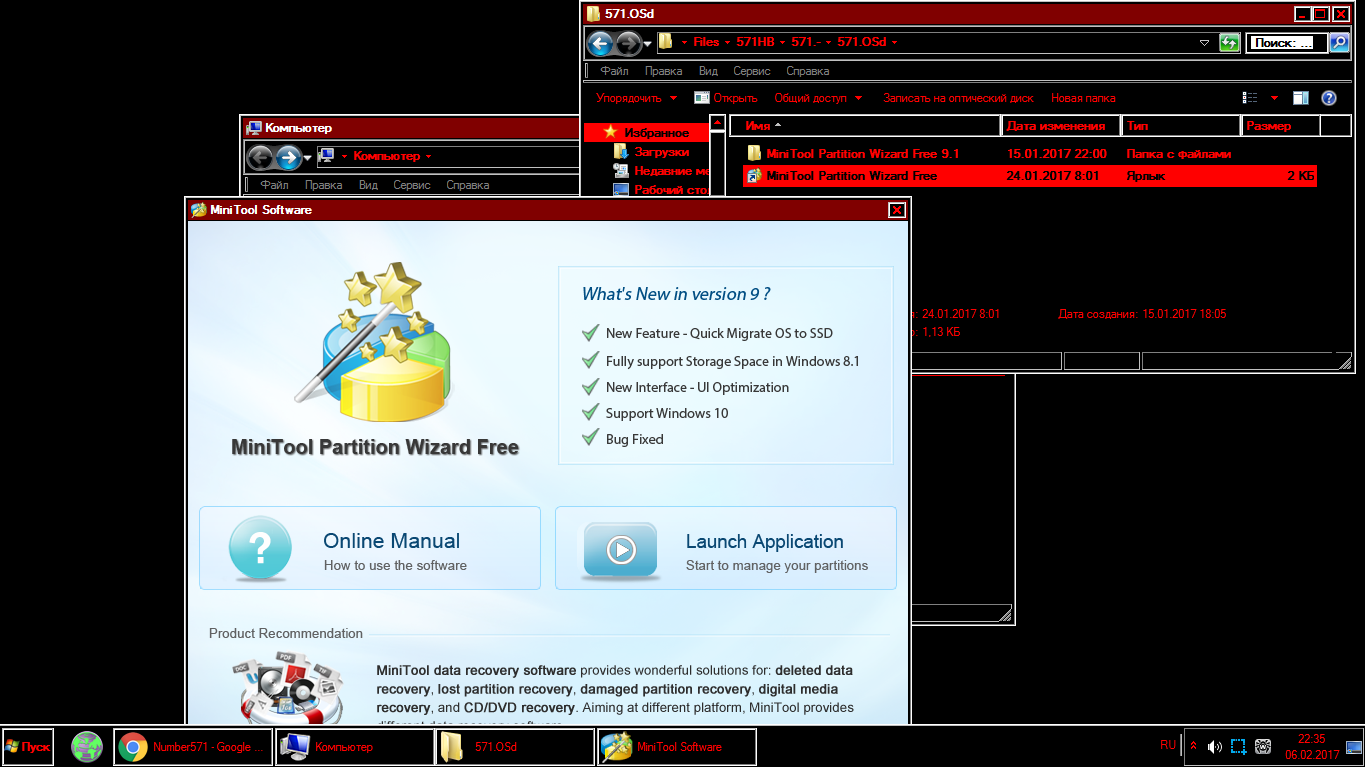Click the Загрузки folder icon in the sidebar
Screen dimensions: 1365x767
point(621,152)
